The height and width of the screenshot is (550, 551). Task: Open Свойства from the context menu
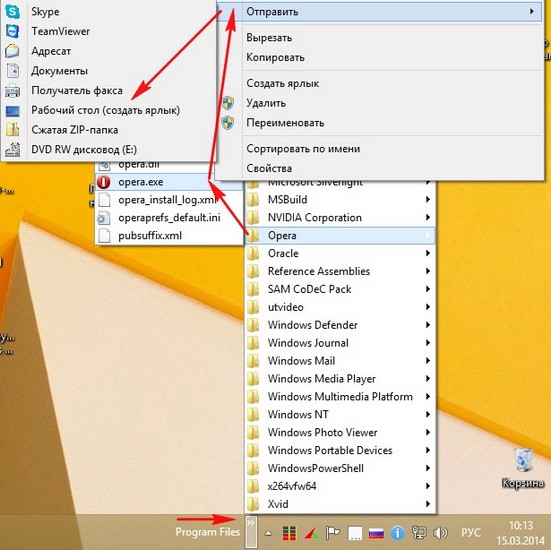pyautogui.click(x=380, y=168)
